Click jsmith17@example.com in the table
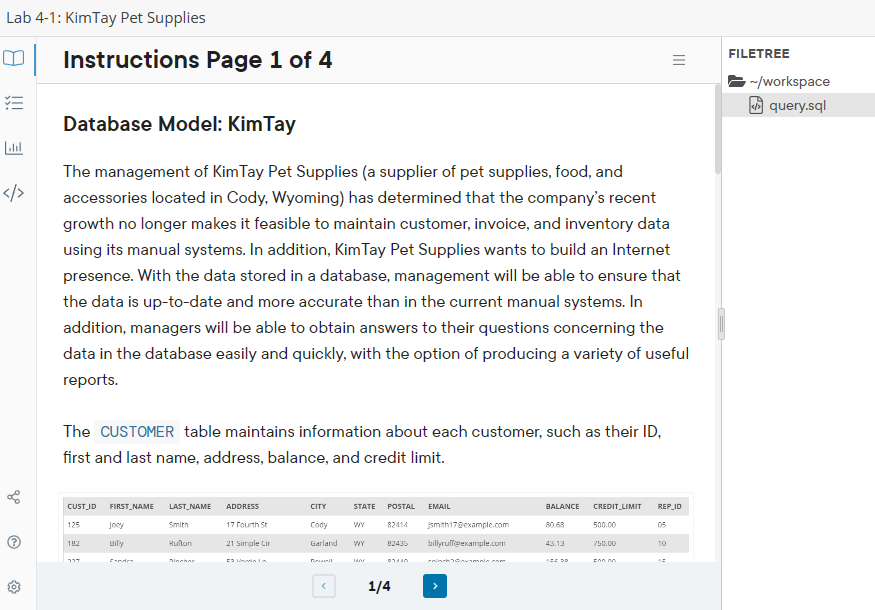The height and width of the screenshot is (610, 875). coord(468,525)
